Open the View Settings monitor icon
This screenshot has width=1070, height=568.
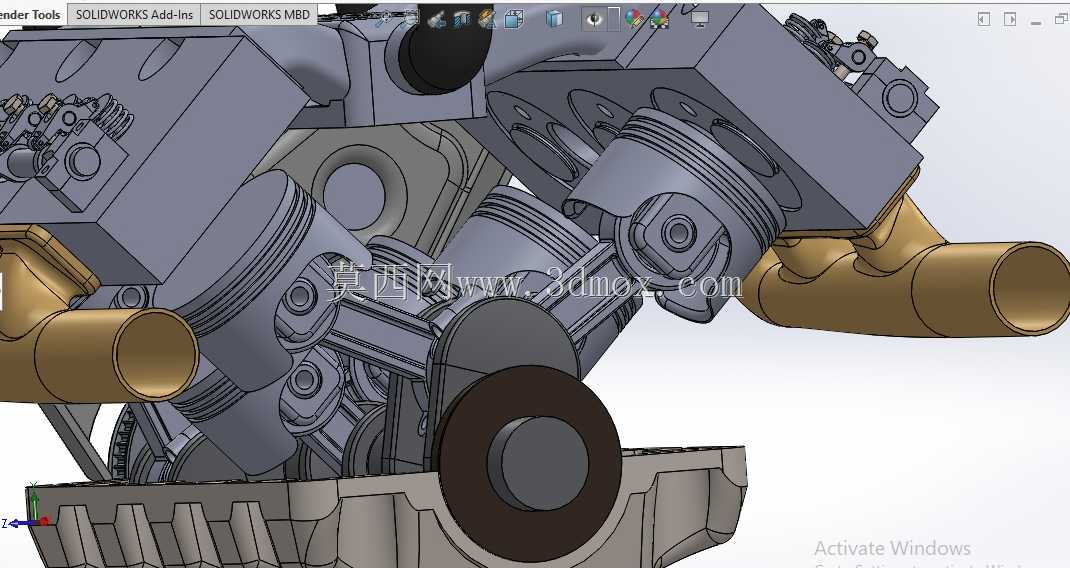[699, 18]
